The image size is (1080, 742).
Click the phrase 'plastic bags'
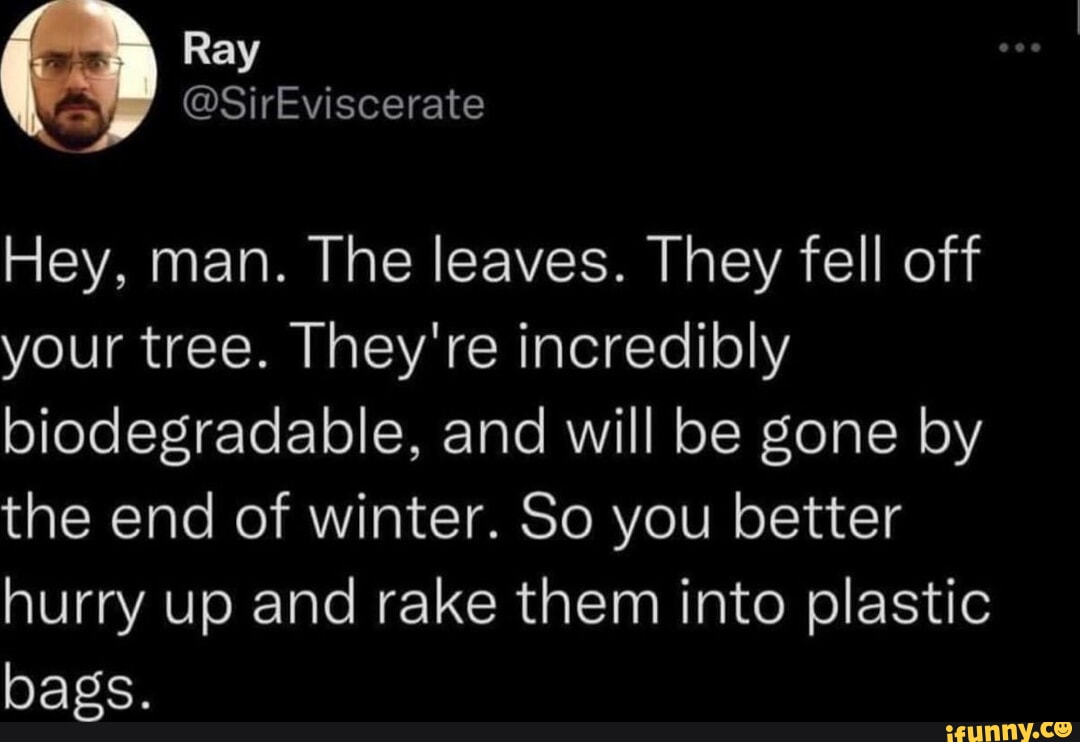pos(900,600)
